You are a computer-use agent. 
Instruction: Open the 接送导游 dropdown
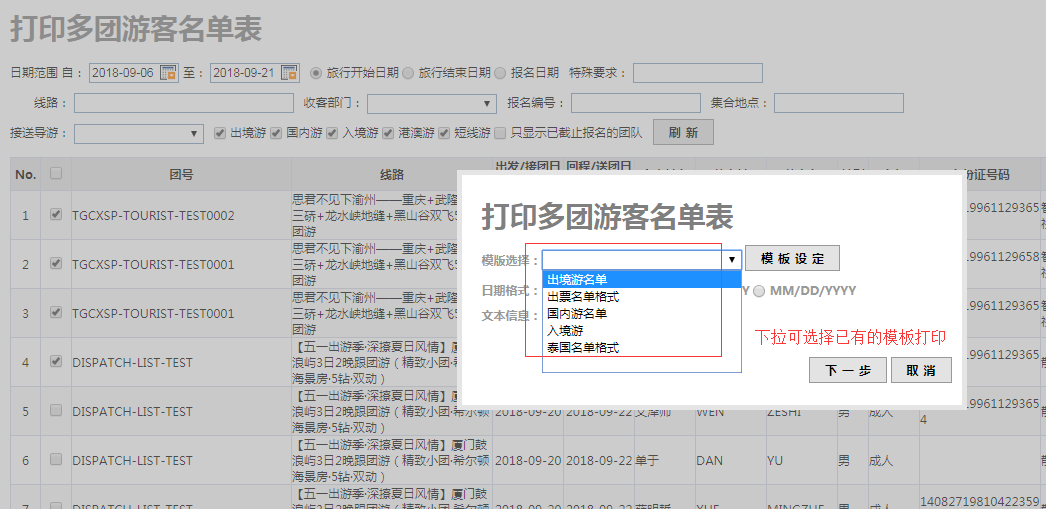[x=139, y=133]
